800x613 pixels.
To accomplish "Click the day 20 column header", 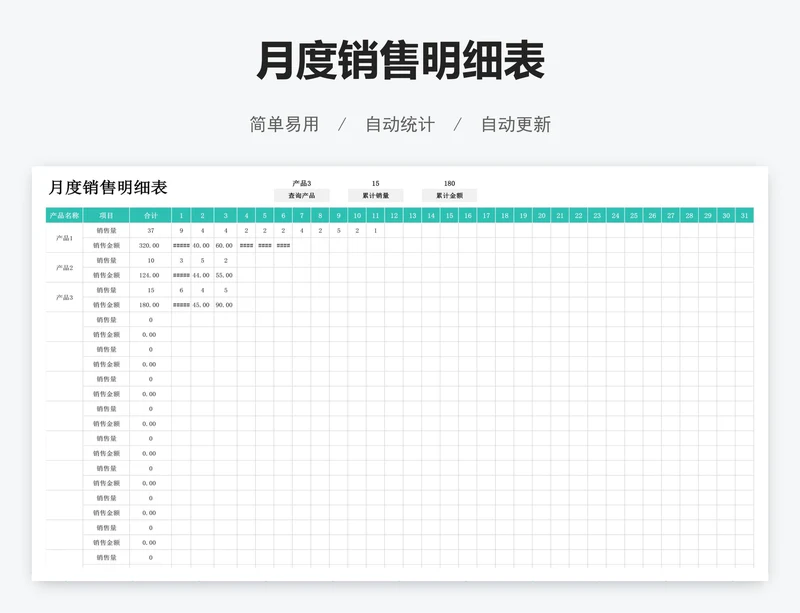I will click(541, 215).
